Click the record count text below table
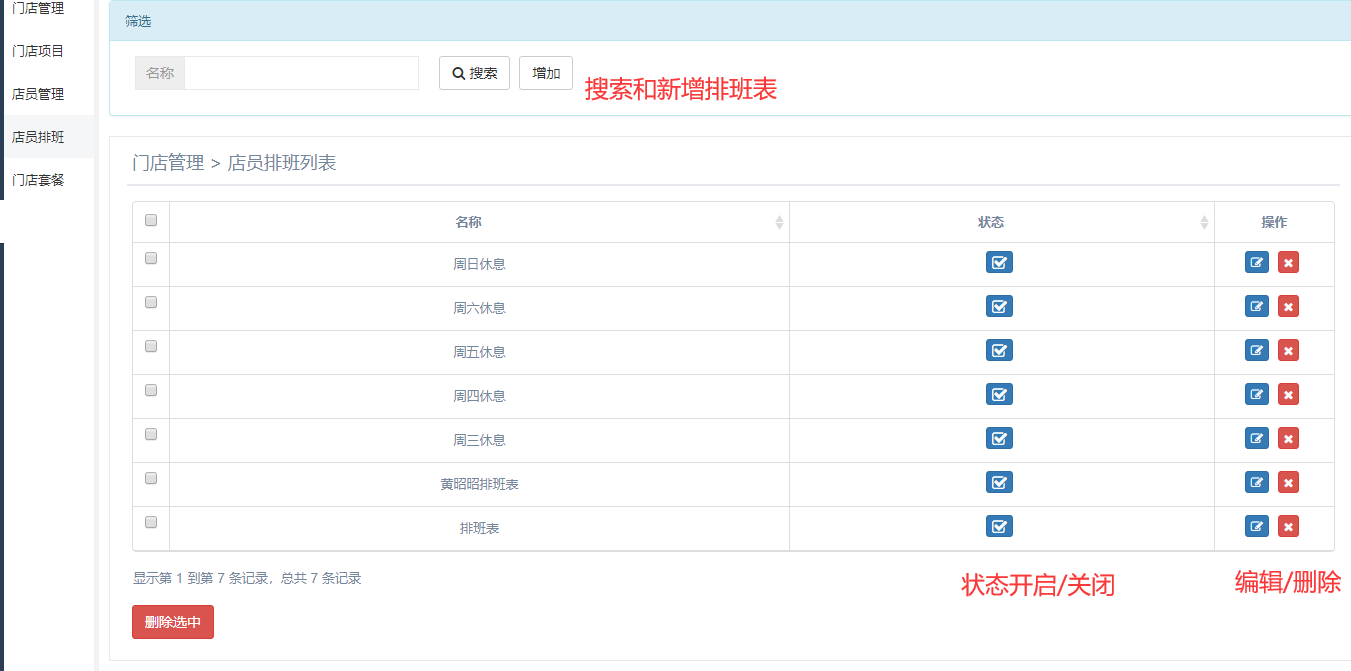 (x=247, y=578)
